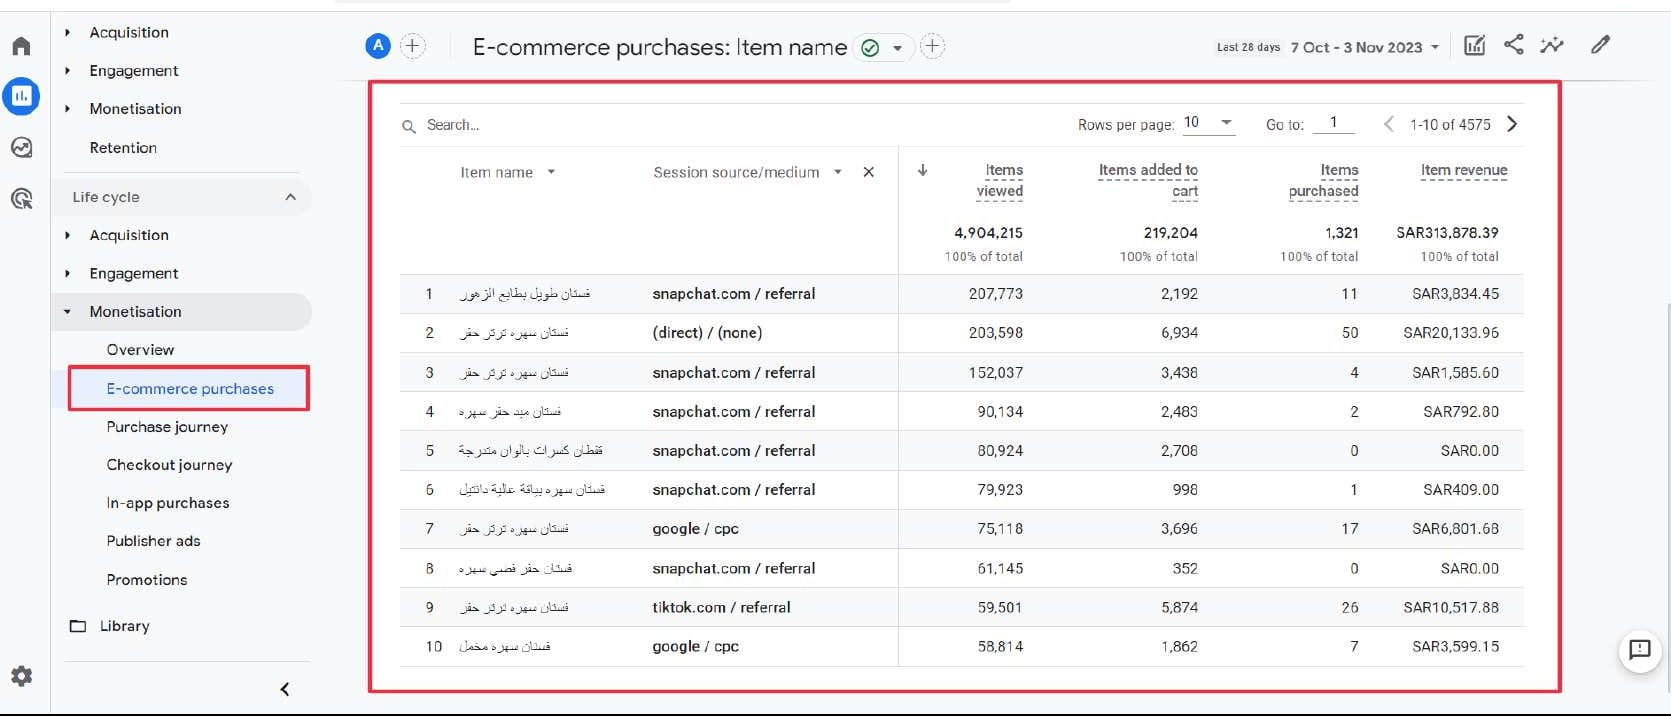Click 'snapchat.com / referral' in row 1
Image resolution: width=1671 pixels, height=716 pixels.
click(x=733, y=294)
